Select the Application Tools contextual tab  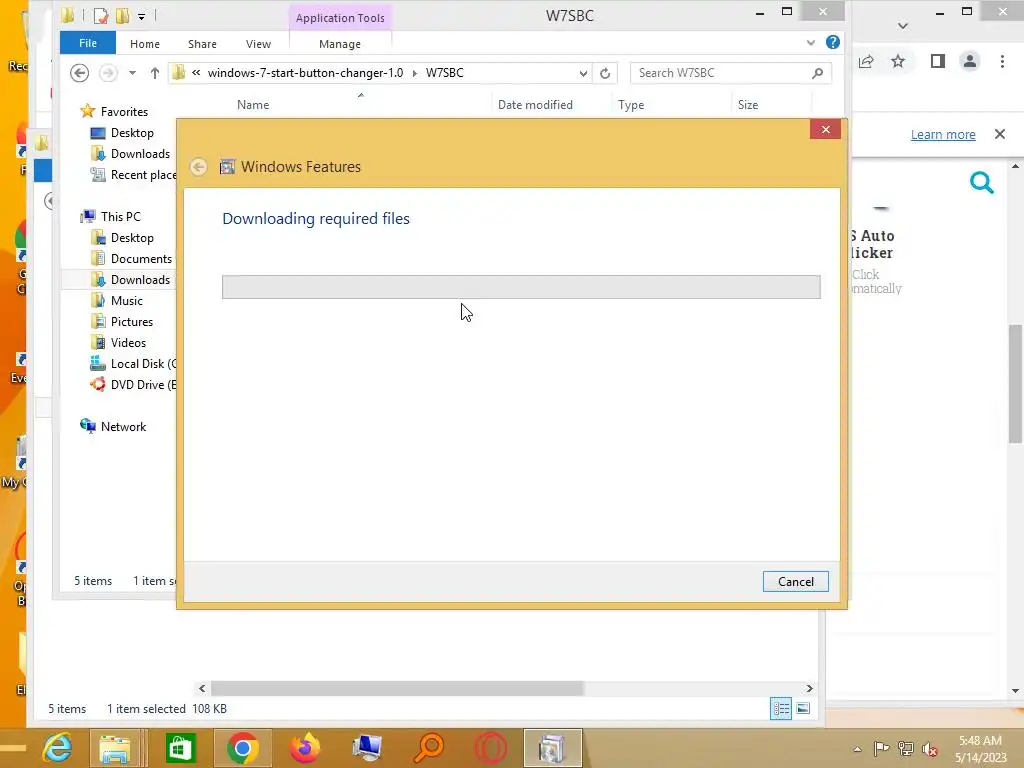340,18
